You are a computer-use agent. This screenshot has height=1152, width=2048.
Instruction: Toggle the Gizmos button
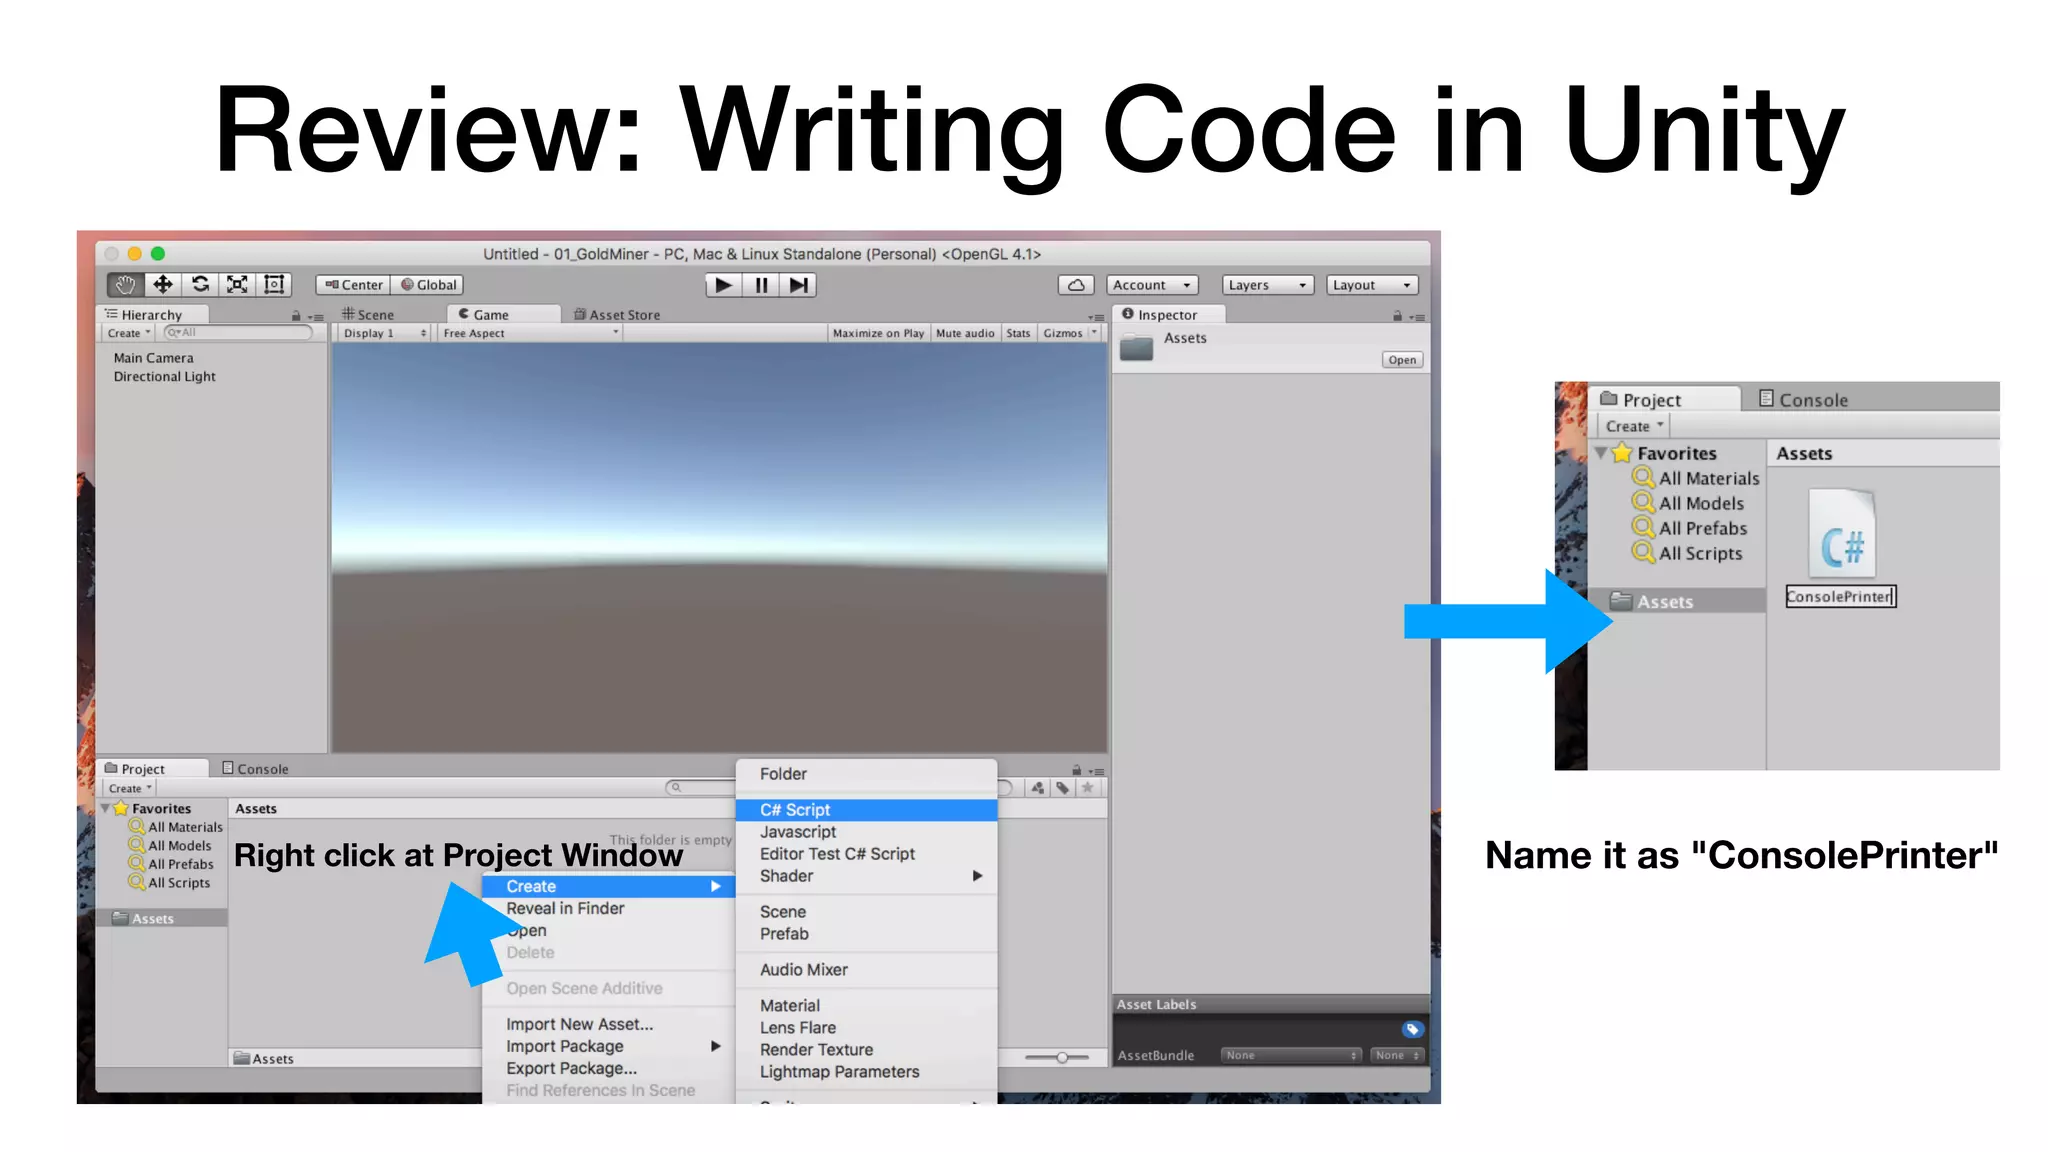point(1062,333)
